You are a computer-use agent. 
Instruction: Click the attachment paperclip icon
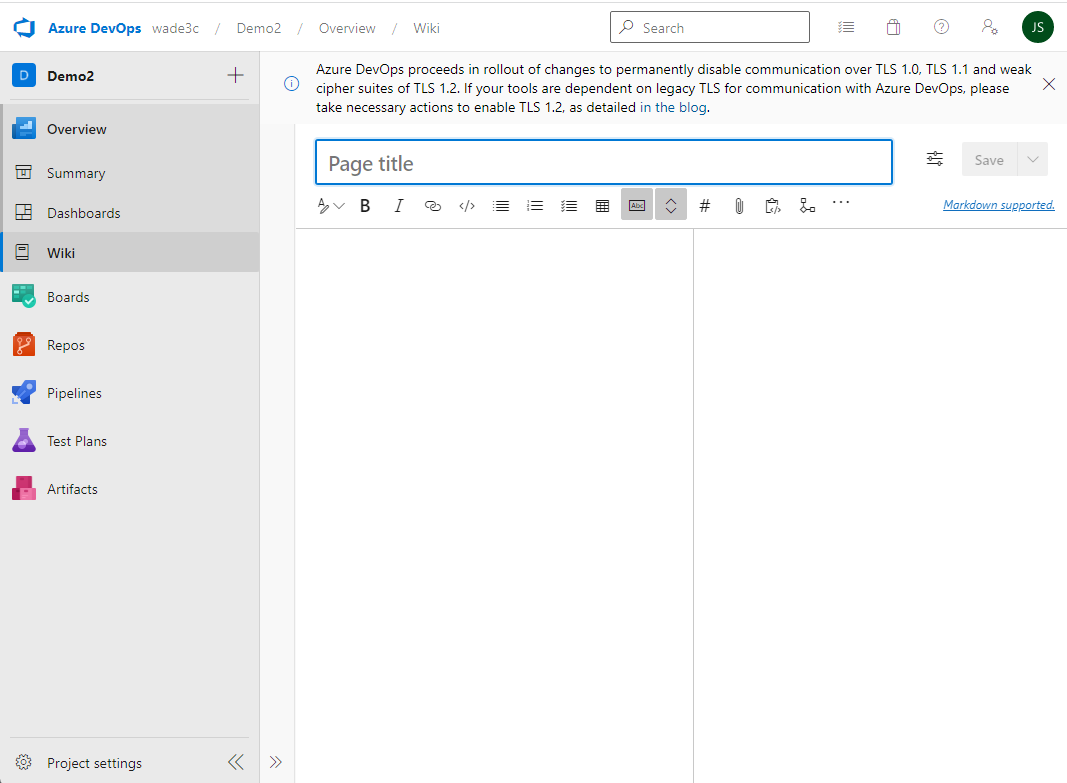pos(739,206)
